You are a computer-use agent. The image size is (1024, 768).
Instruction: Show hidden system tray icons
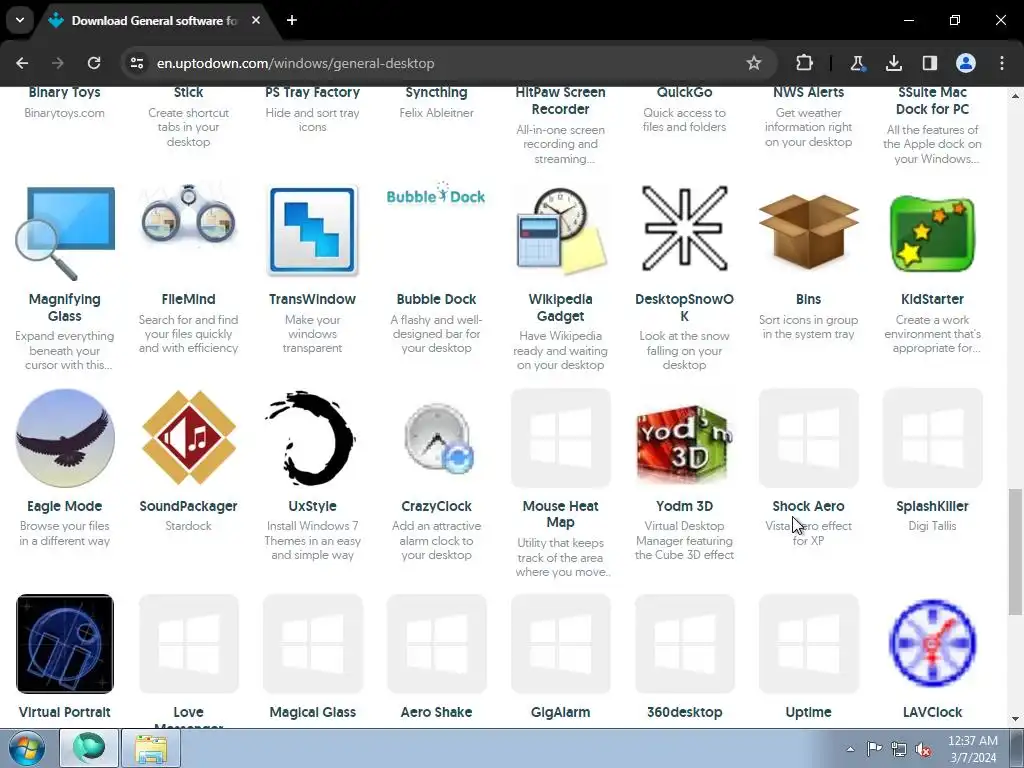point(850,749)
